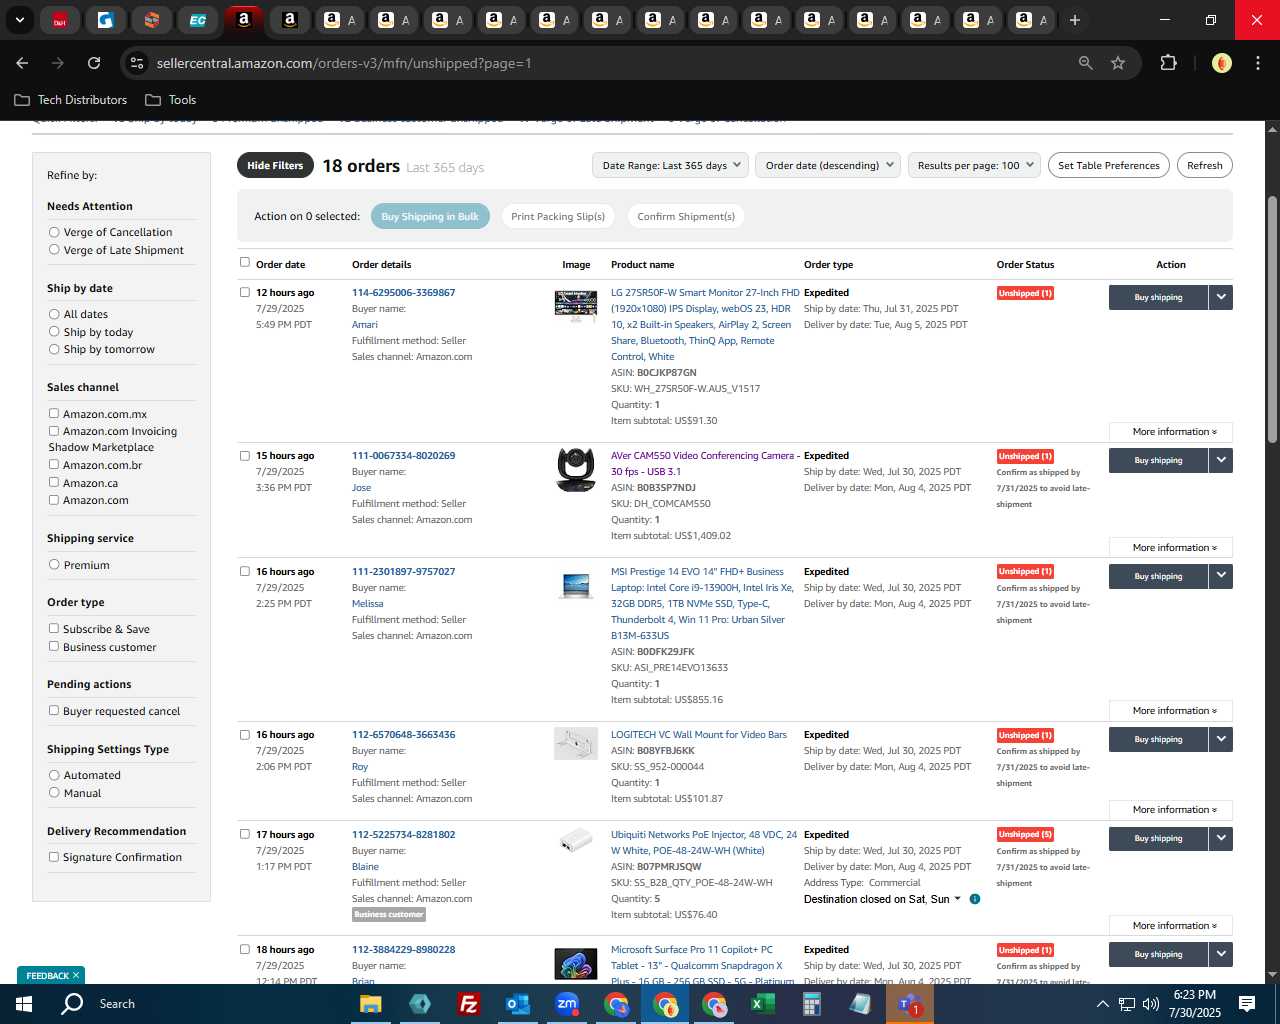This screenshot has width=1280, height=1024.
Task: Open Excel from the taskbar
Action: [763, 1004]
